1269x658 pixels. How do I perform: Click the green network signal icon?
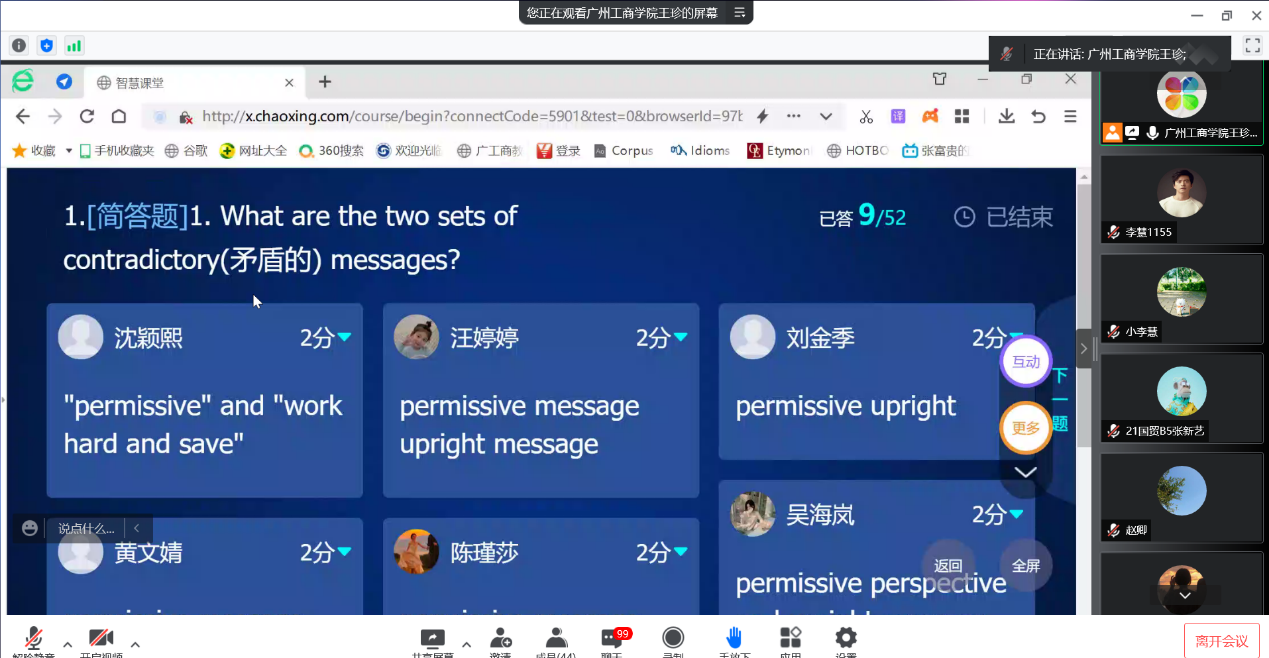(74, 45)
